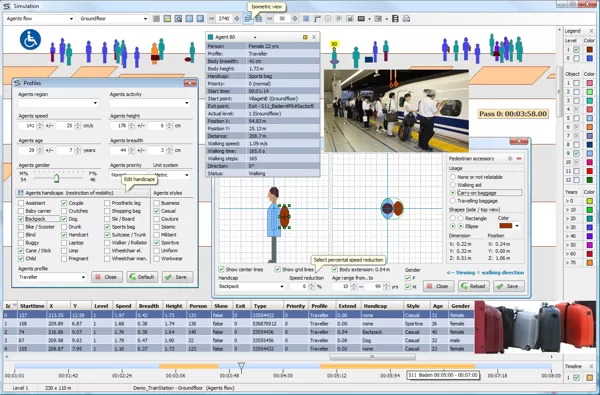
Task: Click the minus icon left of the 30 field
Action: click(x=269, y=18)
